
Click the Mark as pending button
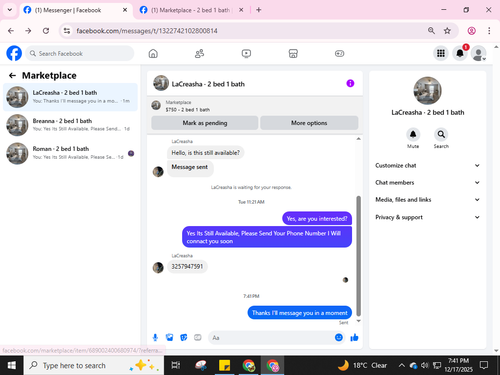coord(205,123)
